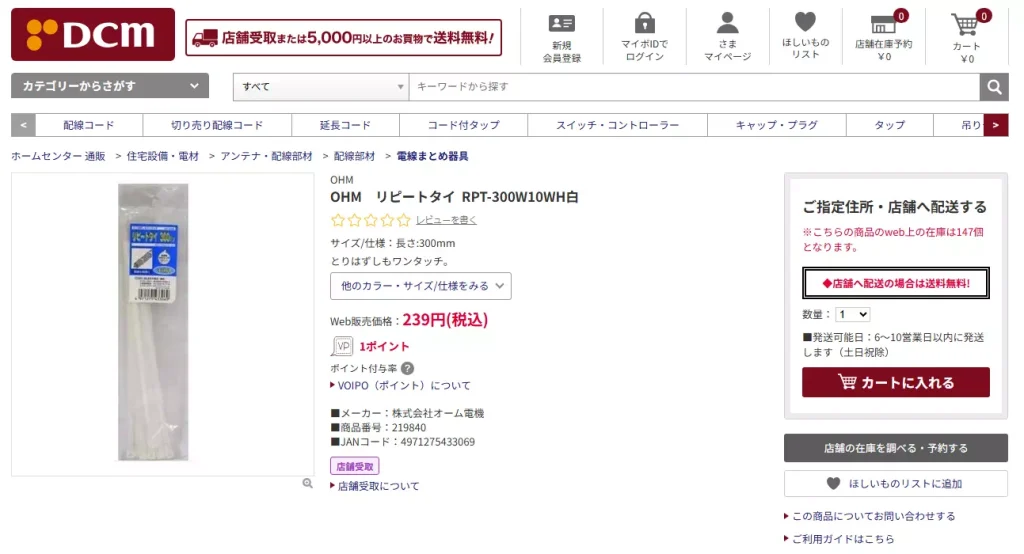Click the product photo thumbnail
Viewport: 1024px width, 554px height.
point(153,322)
